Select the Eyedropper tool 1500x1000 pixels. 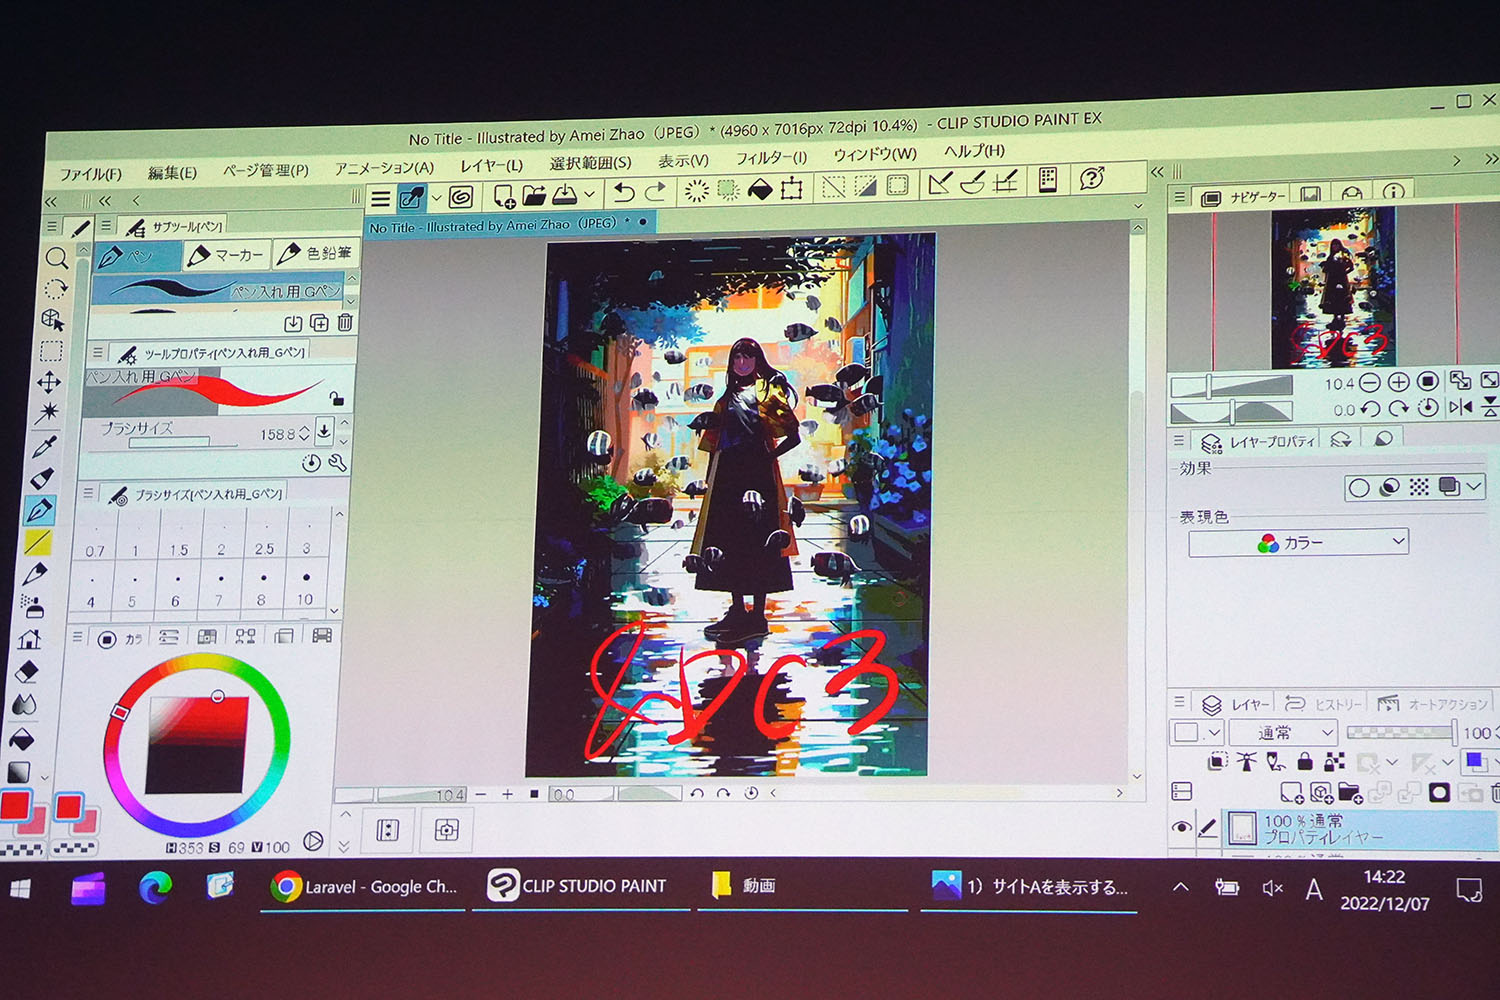coord(45,446)
